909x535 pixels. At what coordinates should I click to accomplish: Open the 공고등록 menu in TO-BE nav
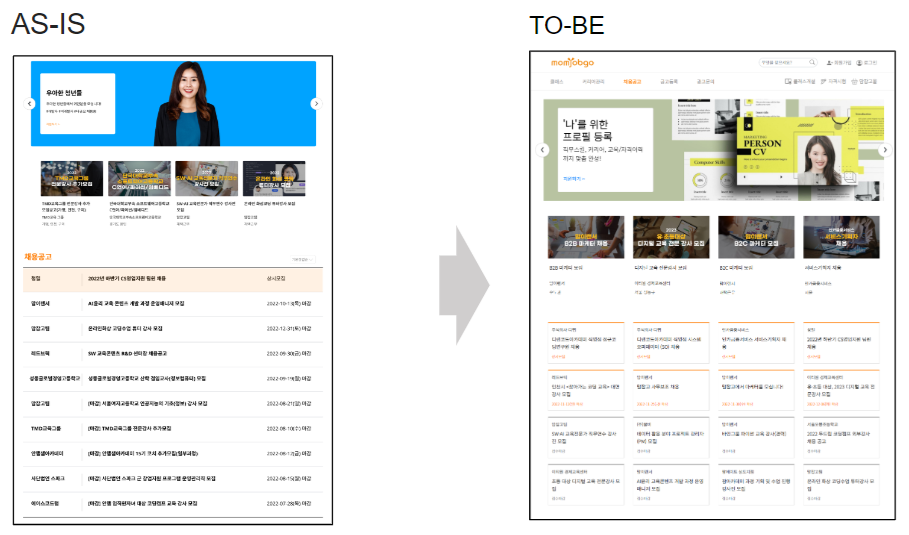[x=669, y=81]
